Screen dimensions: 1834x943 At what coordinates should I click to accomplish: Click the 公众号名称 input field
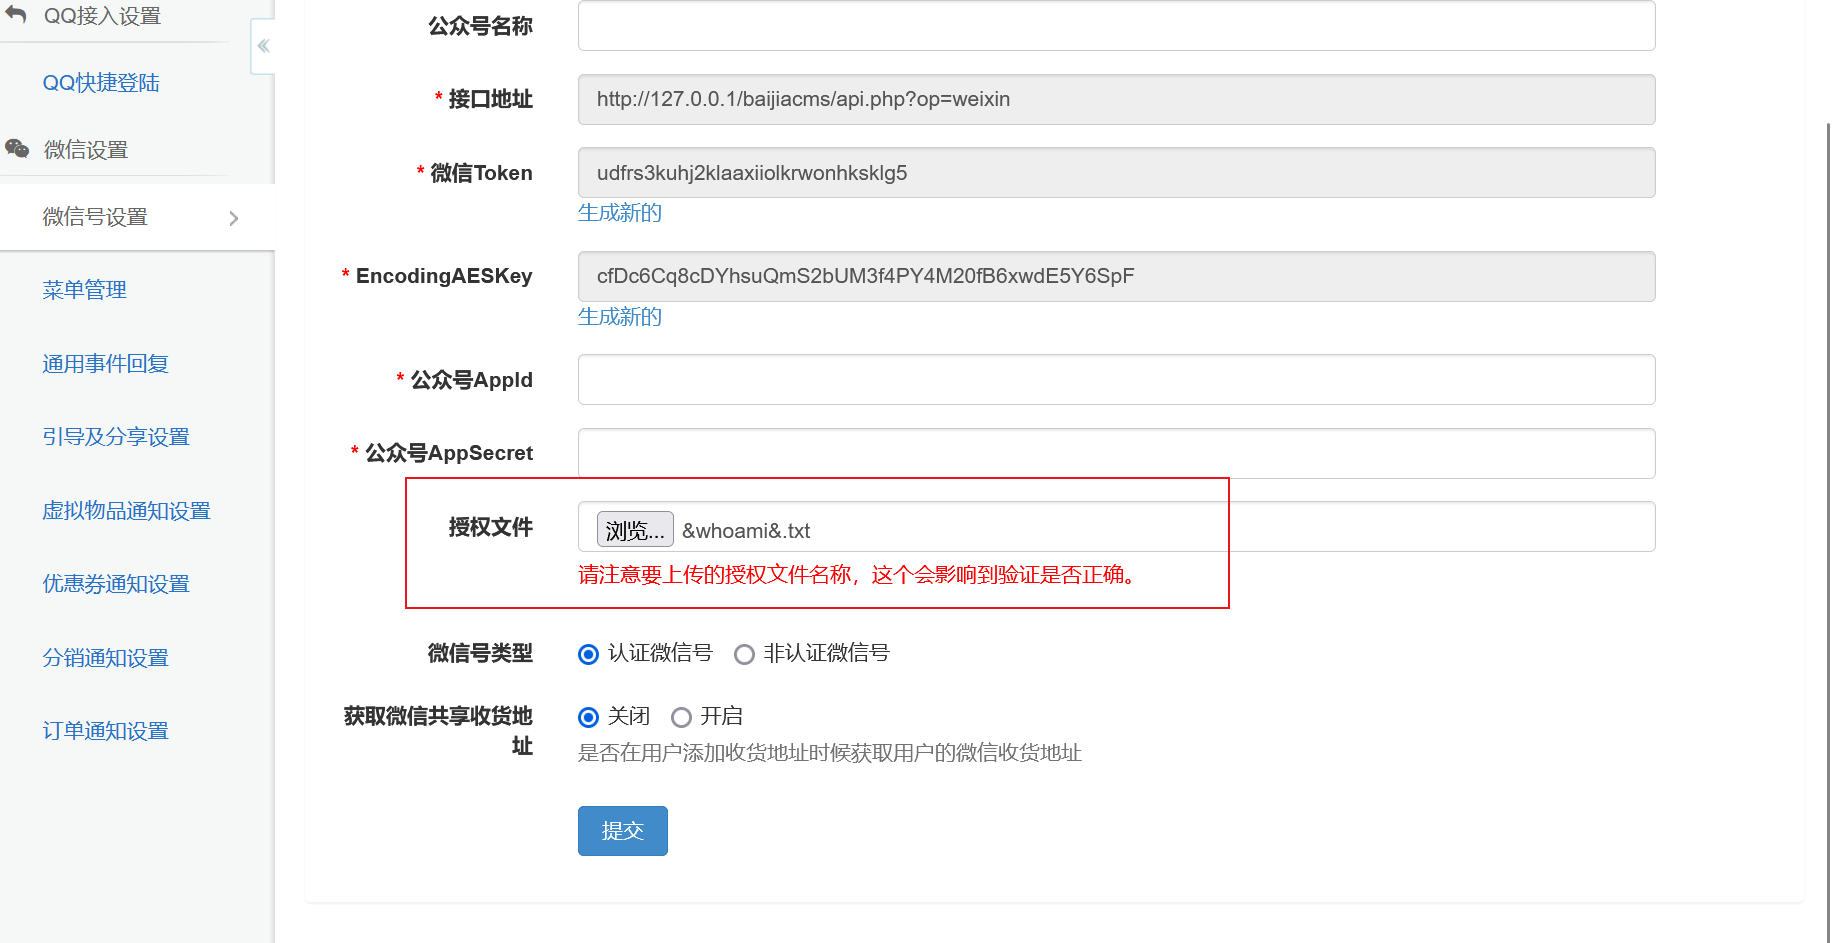pos(1115,26)
